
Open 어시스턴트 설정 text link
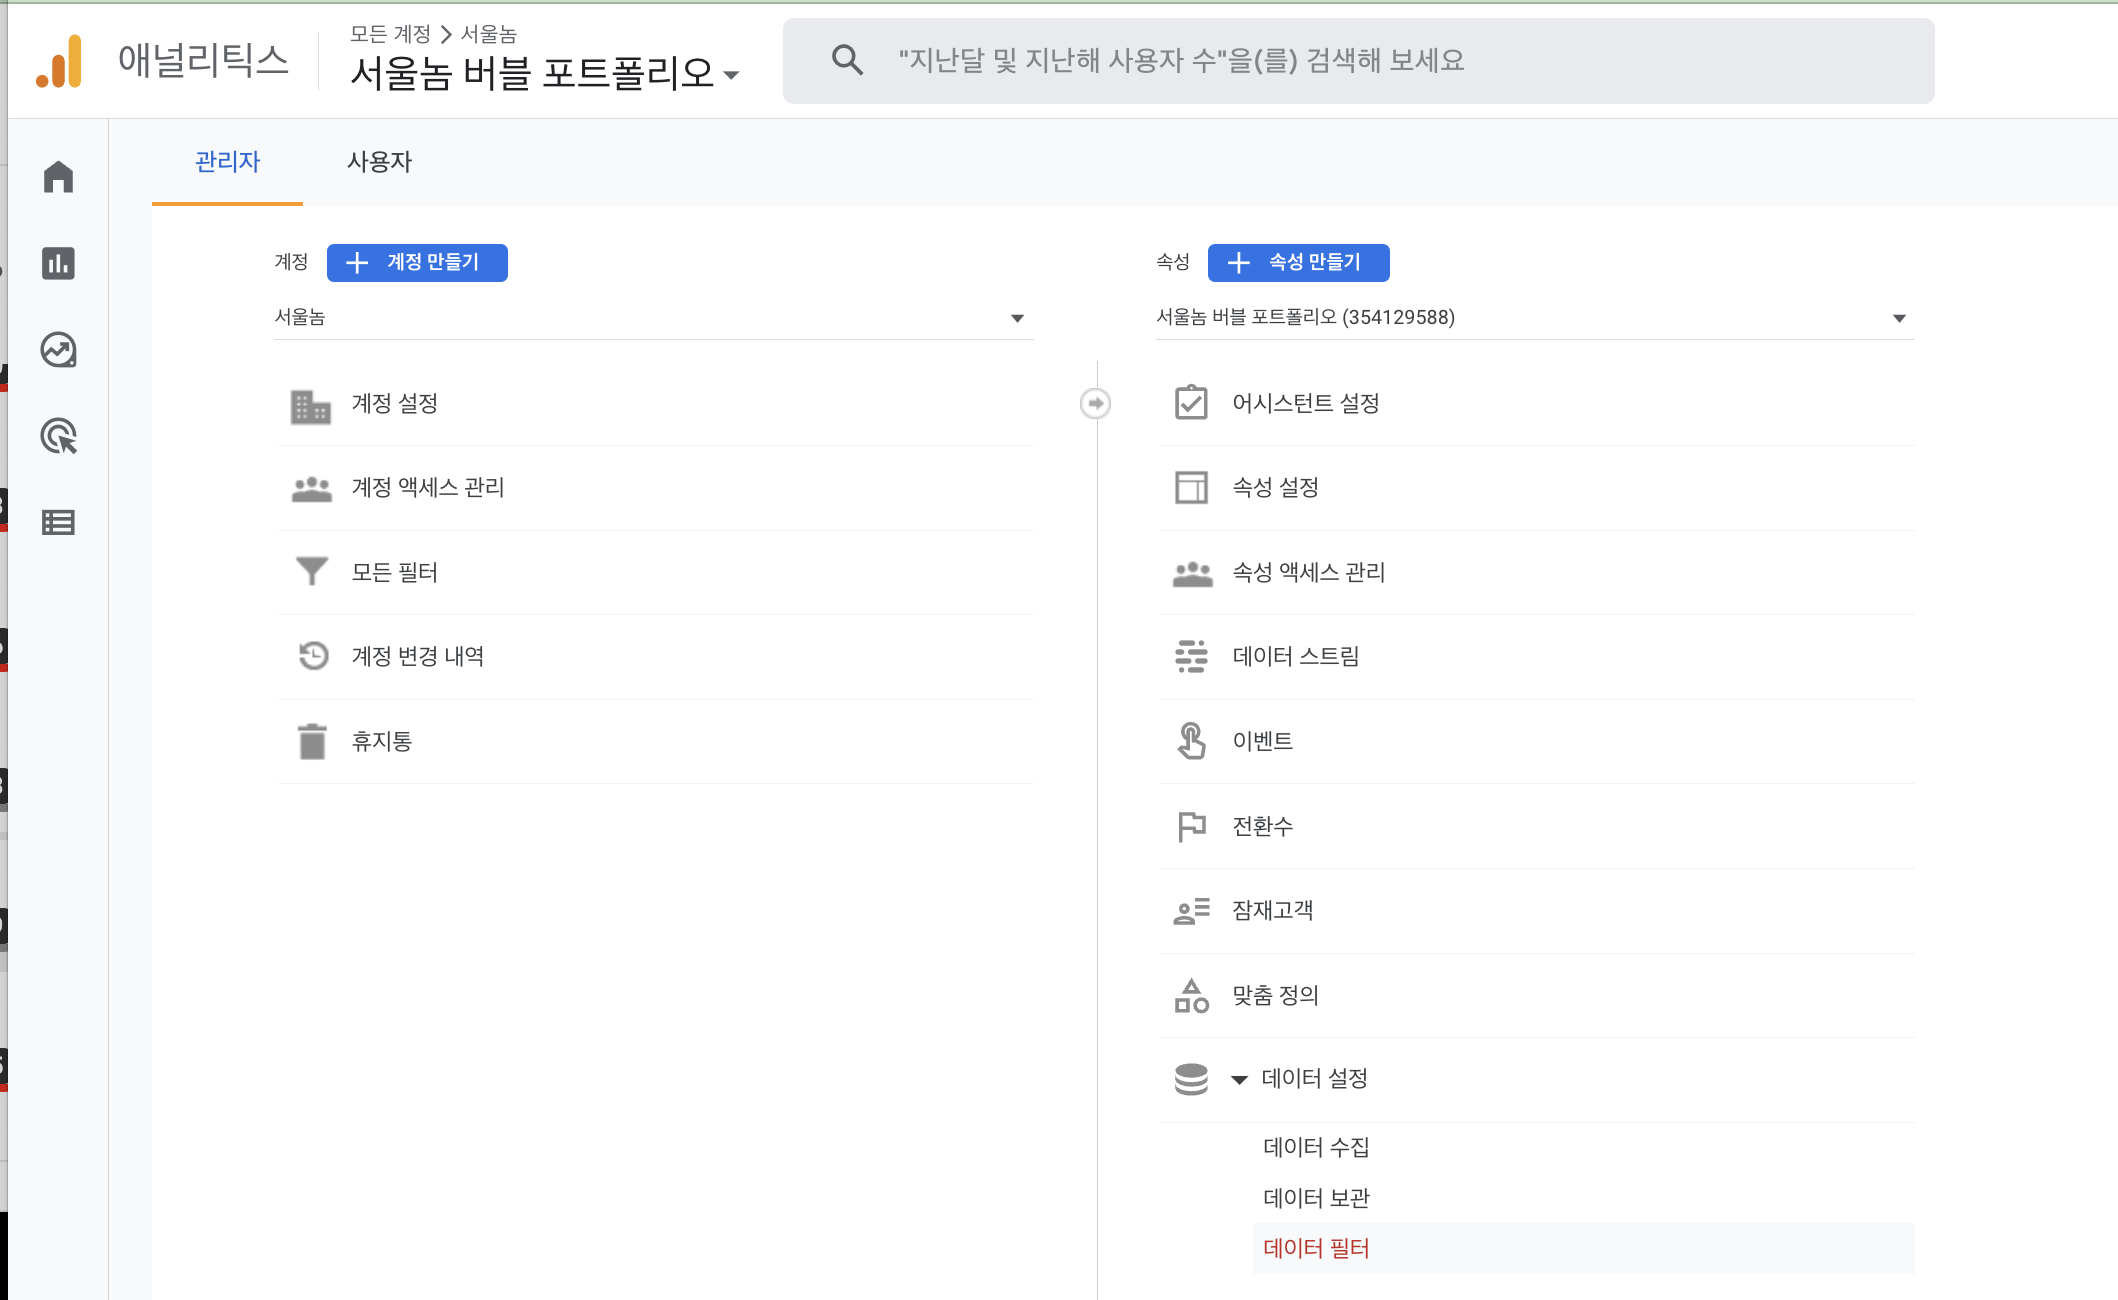1306,403
